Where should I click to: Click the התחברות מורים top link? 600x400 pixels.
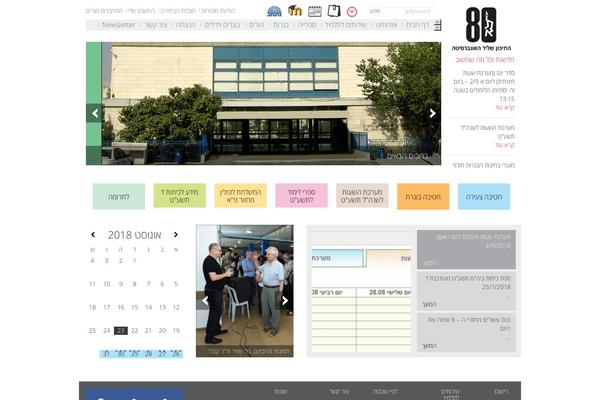pos(104,11)
